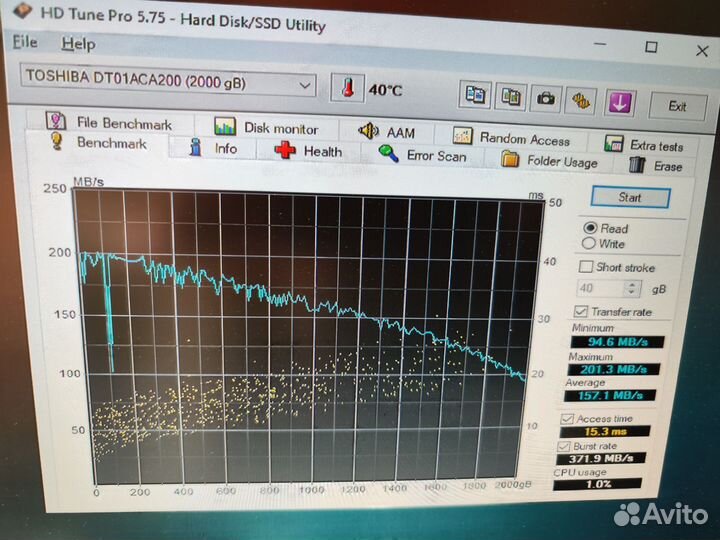Click the Average 157.1 MB/s value

(x=610, y=395)
